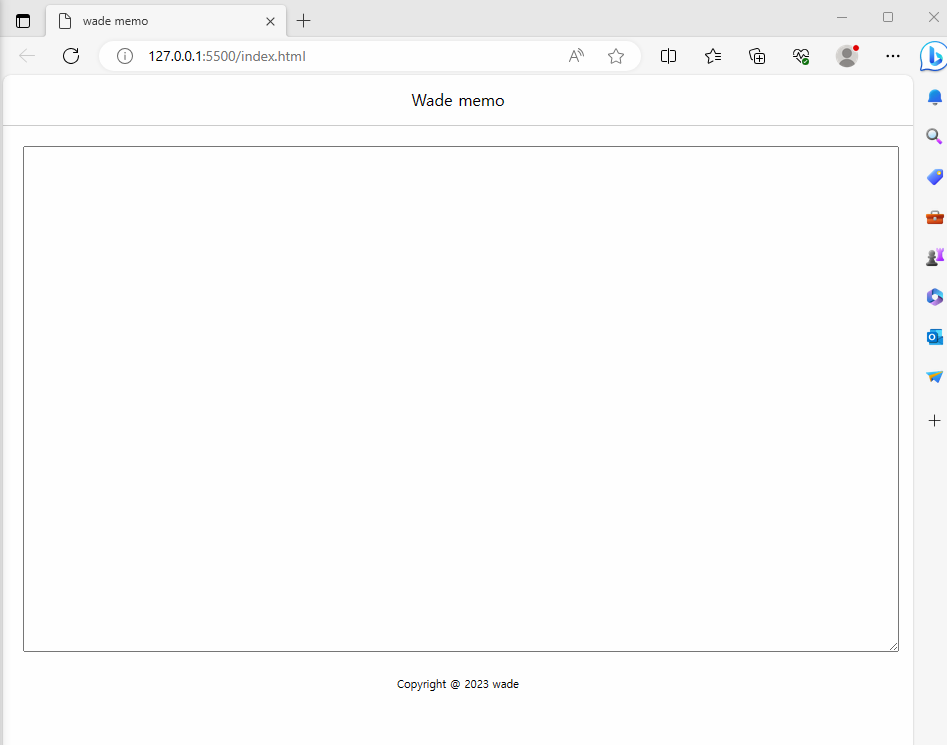
Task: Open the tab actions menu icon
Action: coord(23,21)
